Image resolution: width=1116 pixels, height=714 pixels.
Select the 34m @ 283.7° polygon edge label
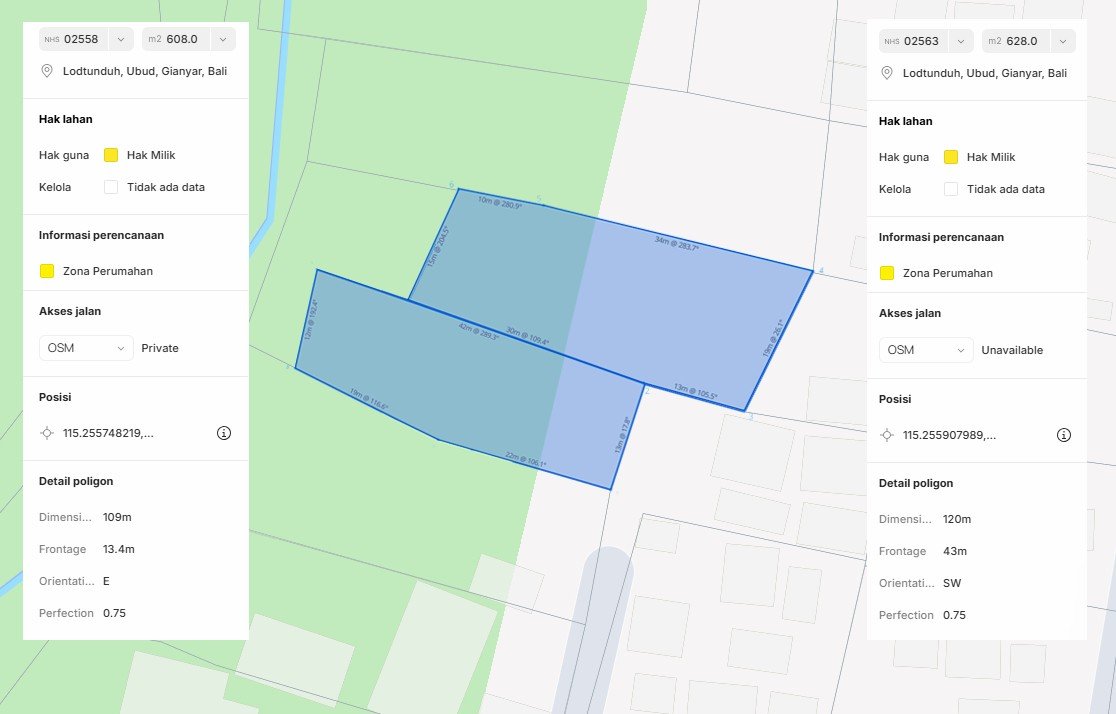click(676, 243)
